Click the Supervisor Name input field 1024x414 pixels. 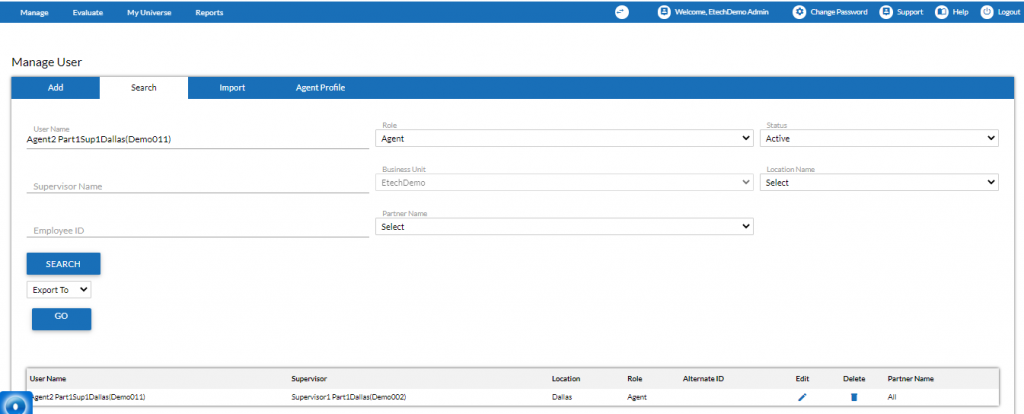tap(198, 185)
